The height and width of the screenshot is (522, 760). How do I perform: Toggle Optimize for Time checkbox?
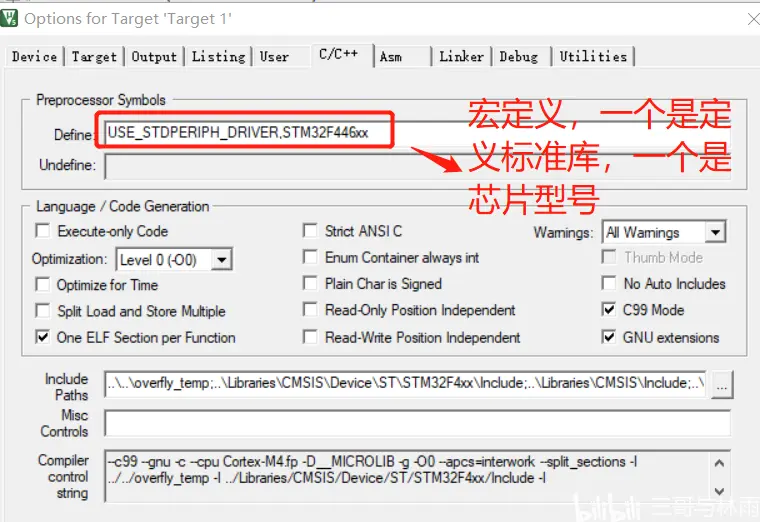(x=43, y=285)
